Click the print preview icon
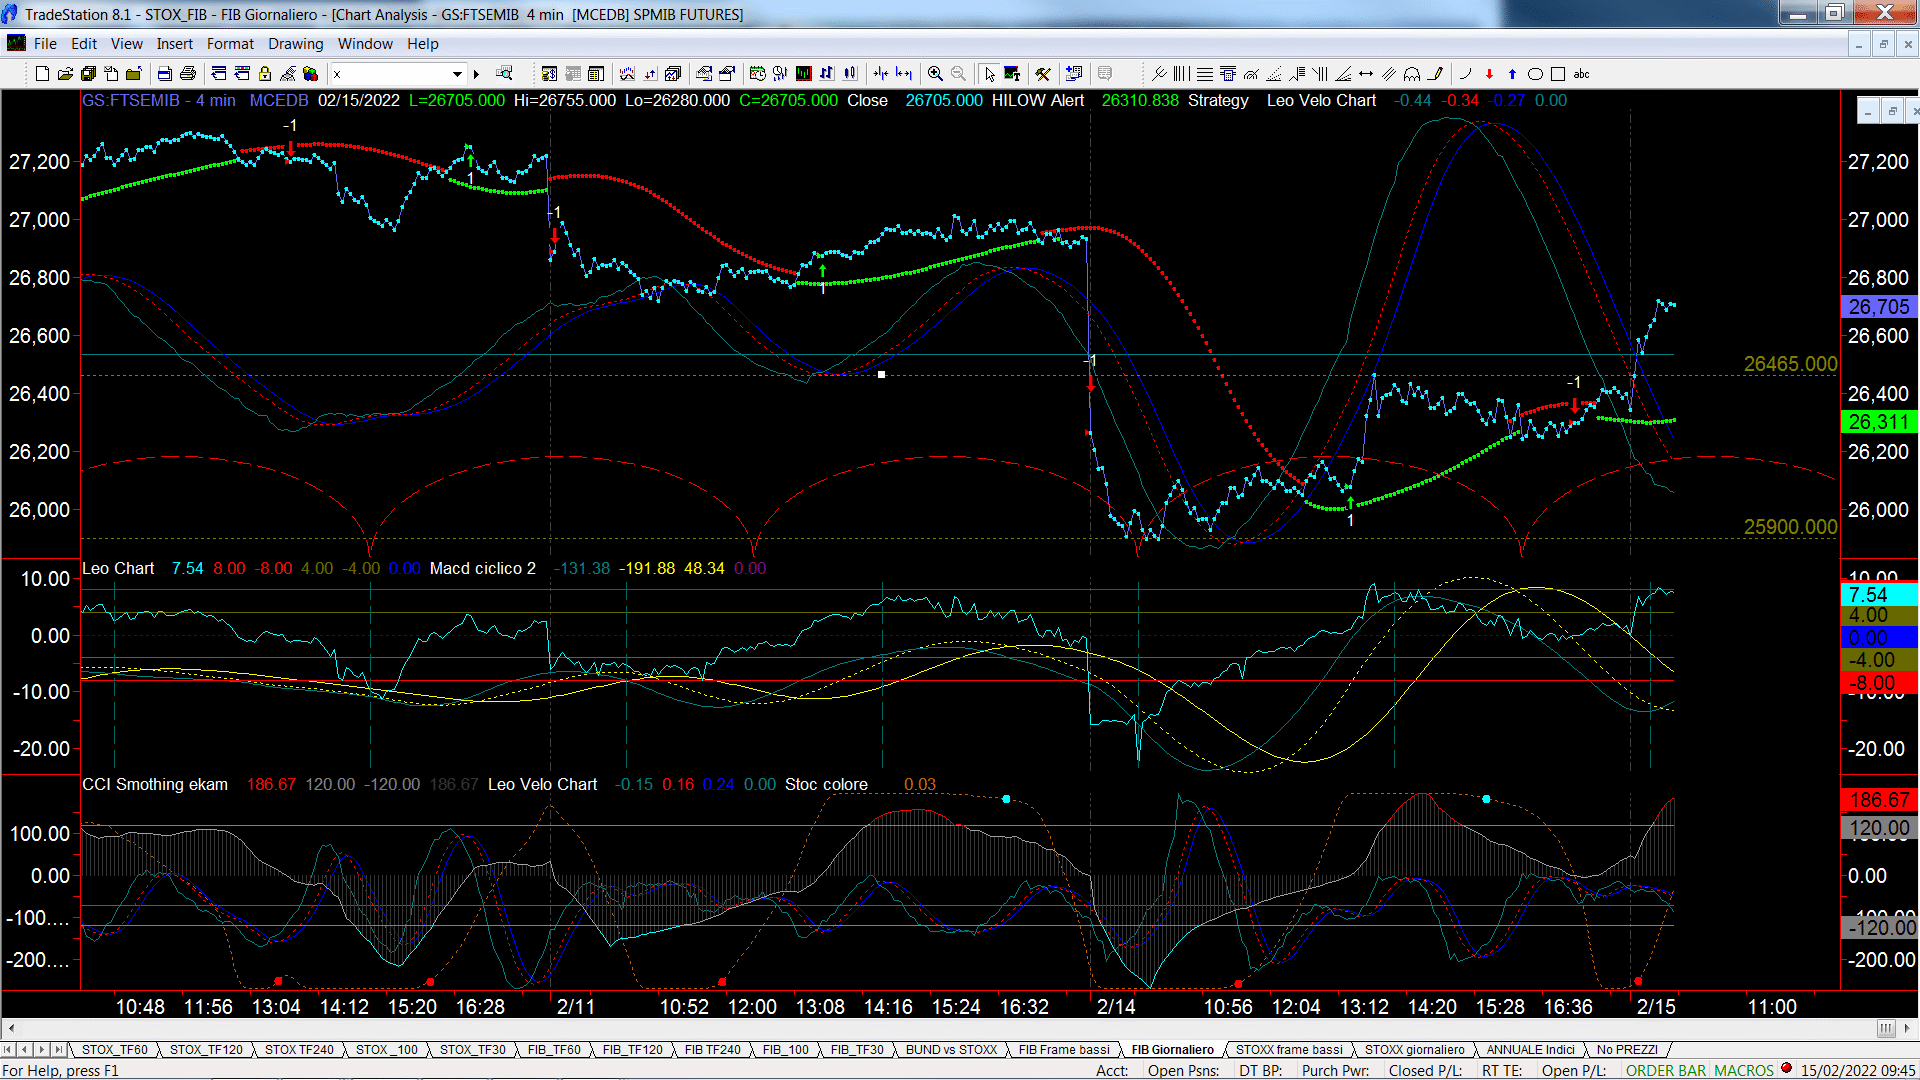The width and height of the screenshot is (1920, 1080). coord(164,74)
